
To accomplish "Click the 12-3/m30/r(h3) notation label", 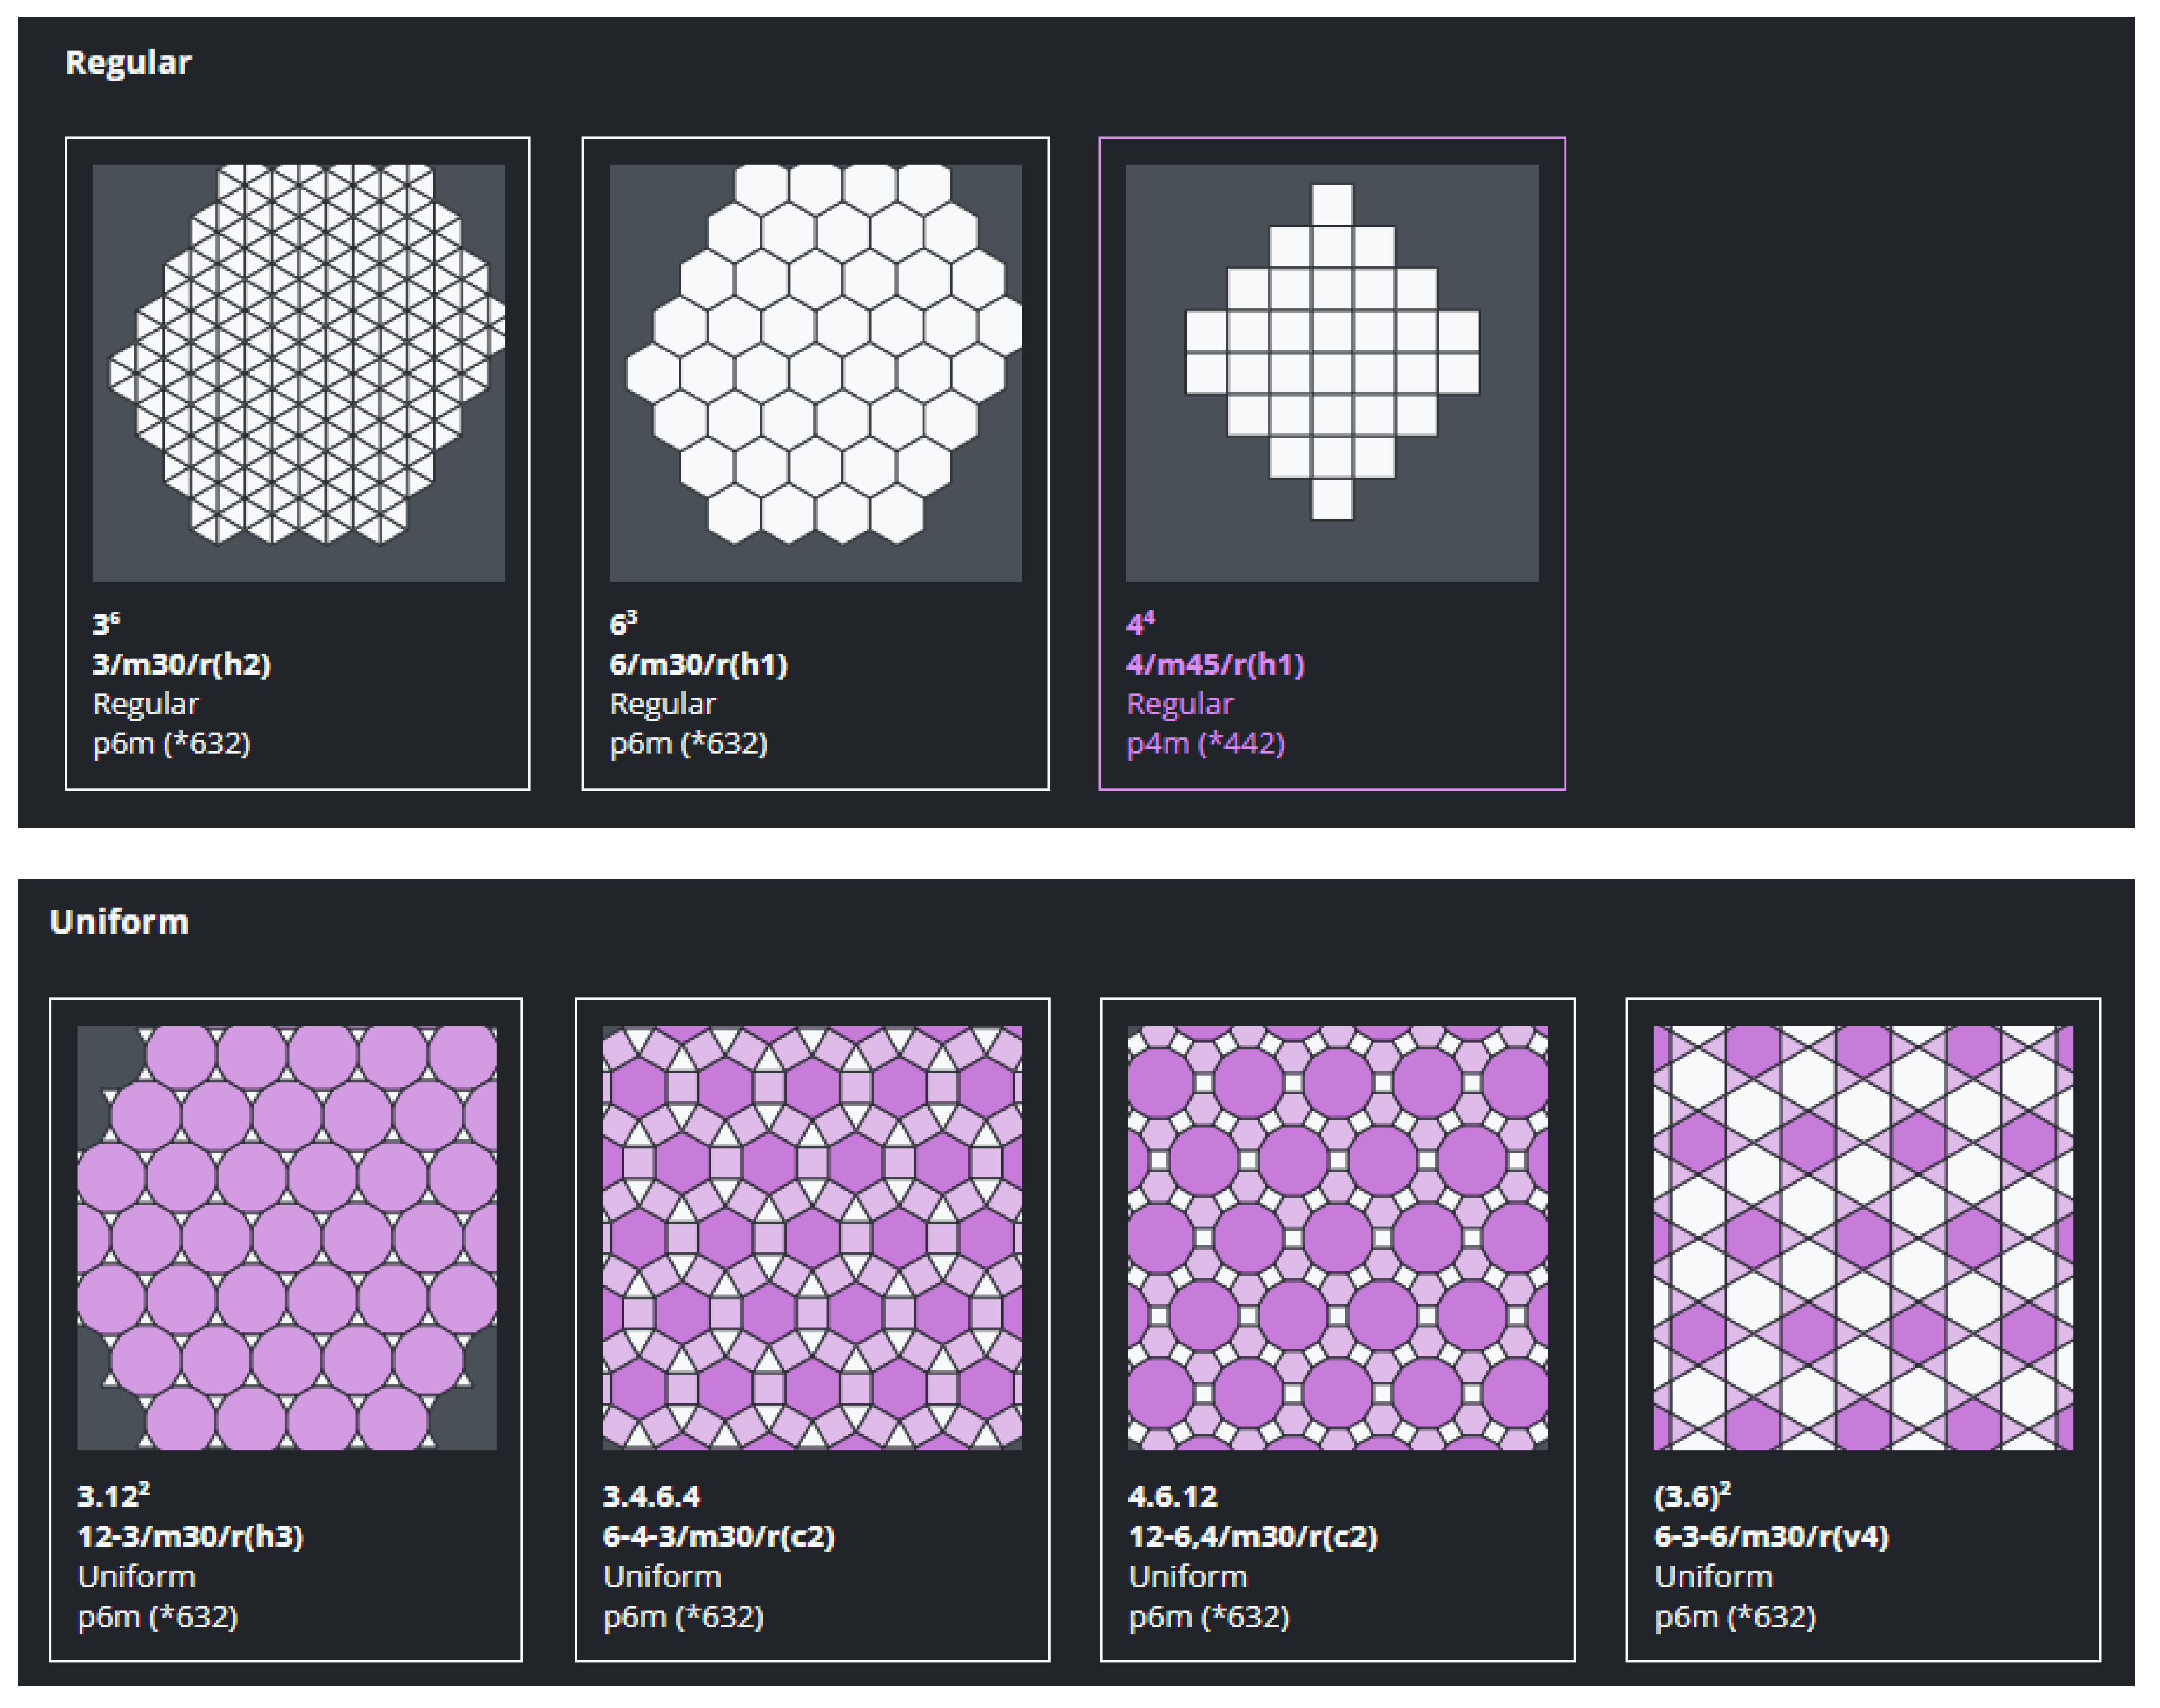I will [190, 1536].
